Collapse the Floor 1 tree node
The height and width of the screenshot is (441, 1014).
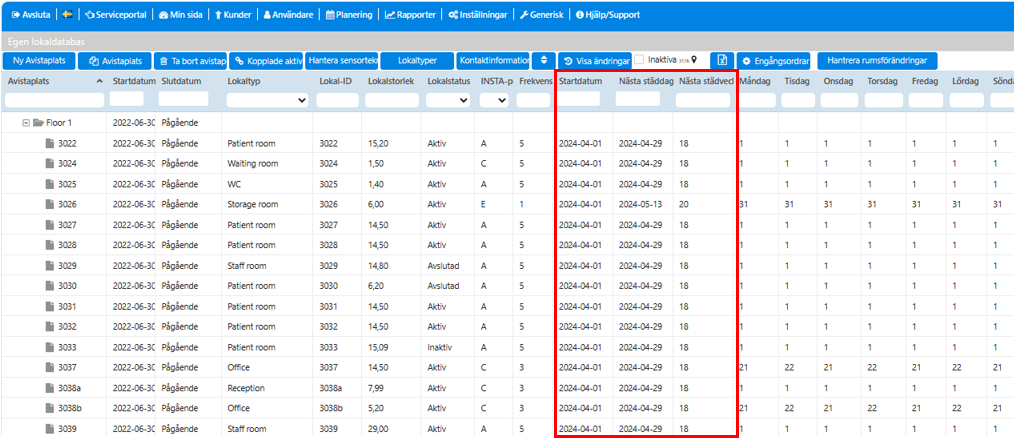click(26, 123)
